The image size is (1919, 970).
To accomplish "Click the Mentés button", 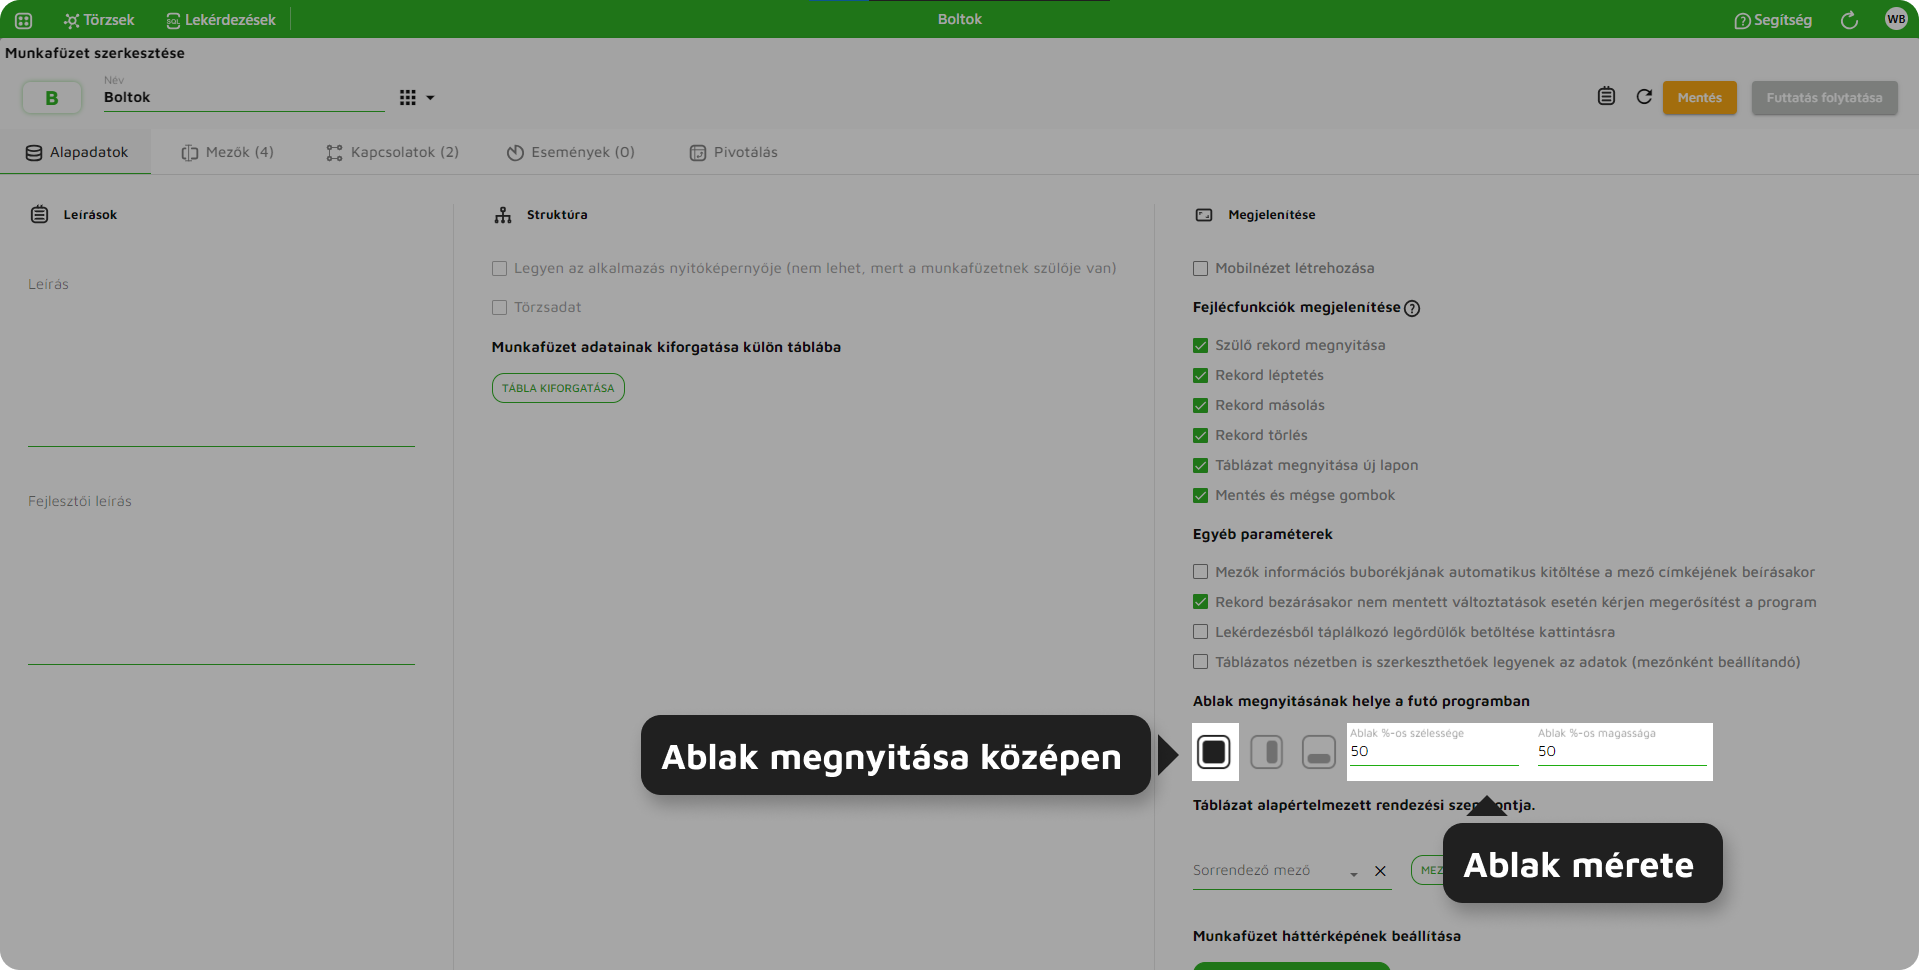I will [x=1700, y=98].
